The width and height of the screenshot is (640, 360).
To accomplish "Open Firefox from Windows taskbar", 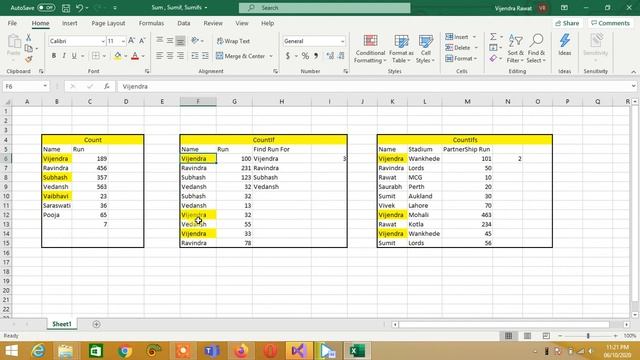I will (x=241, y=351).
